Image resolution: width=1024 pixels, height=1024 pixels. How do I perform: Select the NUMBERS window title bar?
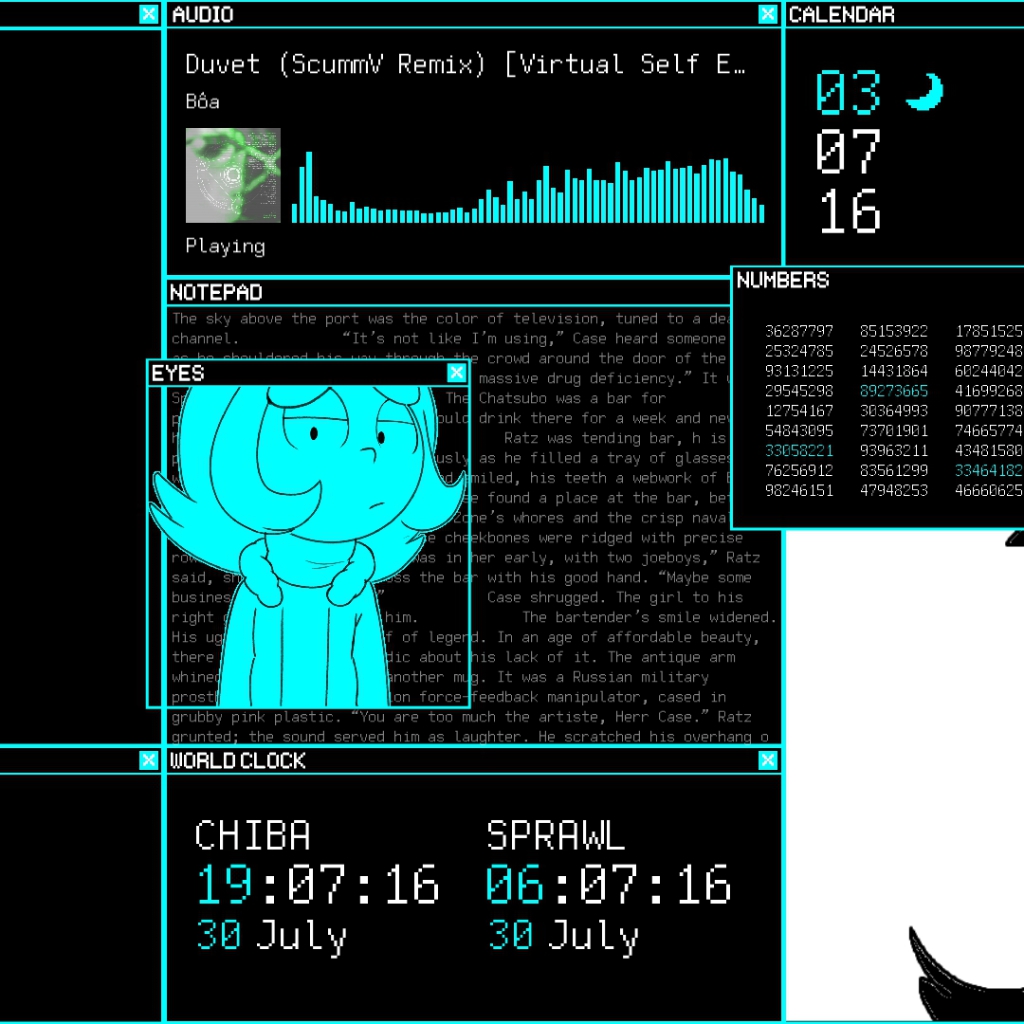click(x=878, y=280)
